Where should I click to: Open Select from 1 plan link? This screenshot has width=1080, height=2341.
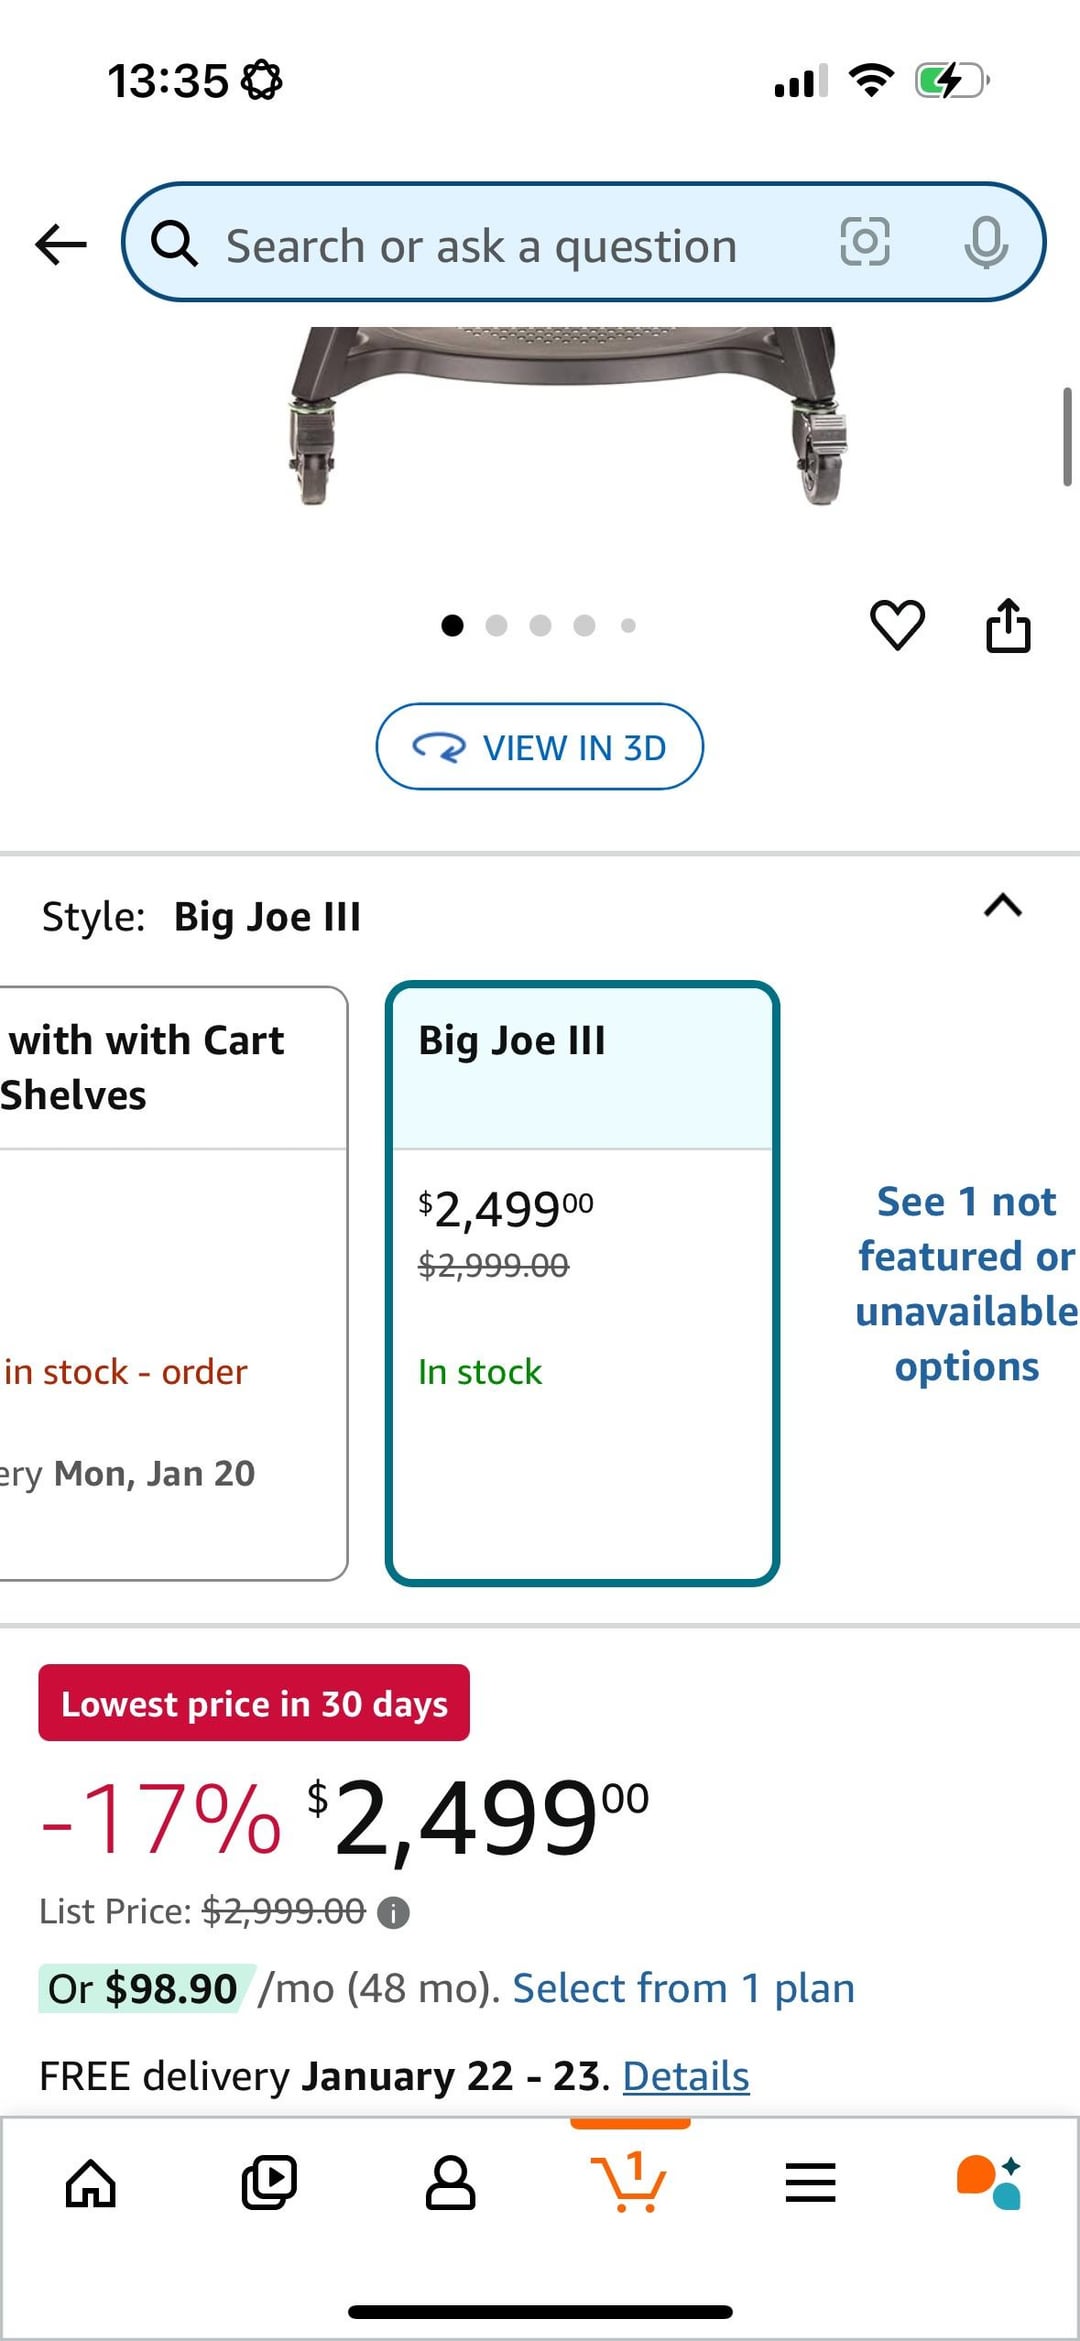pyautogui.click(x=684, y=1988)
